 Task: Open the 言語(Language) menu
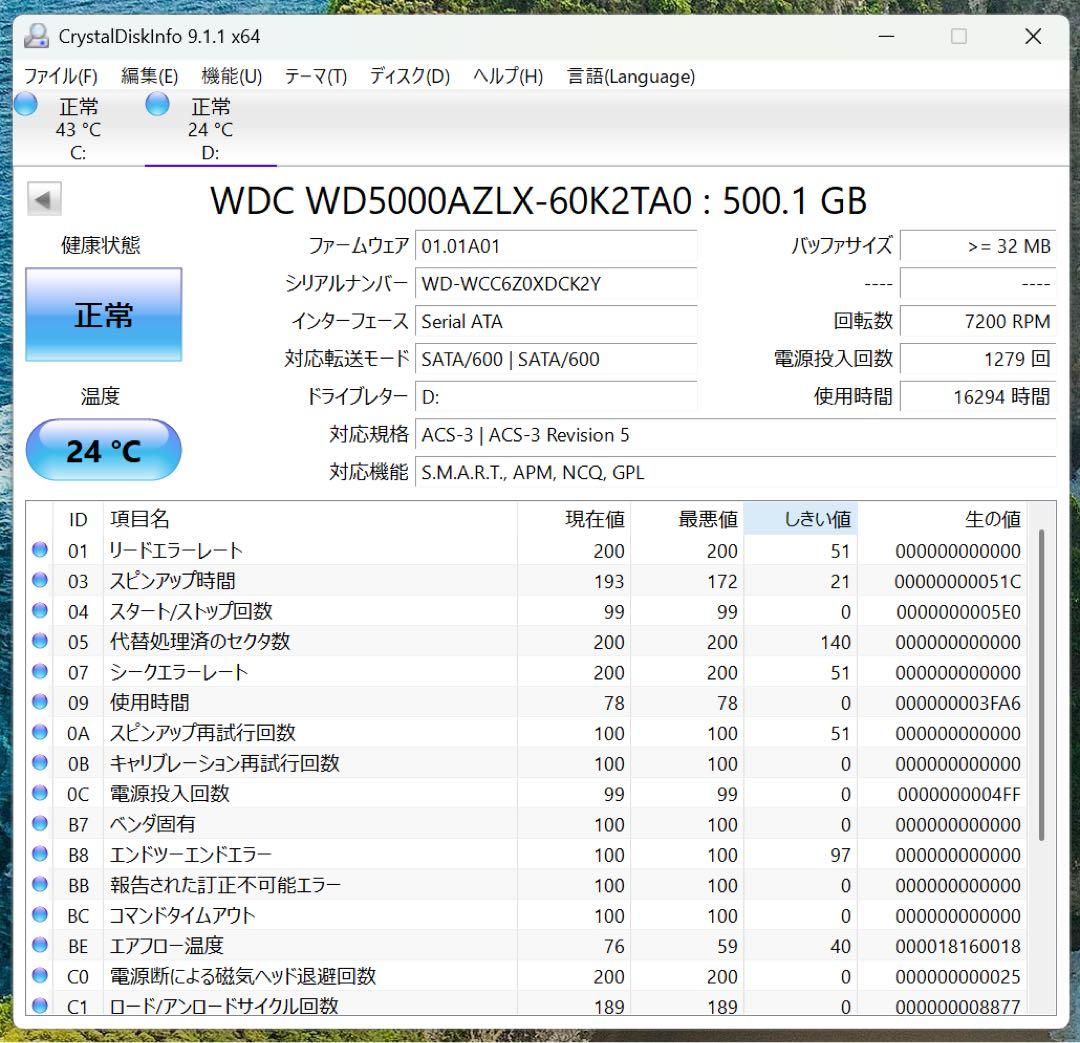tap(629, 76)
